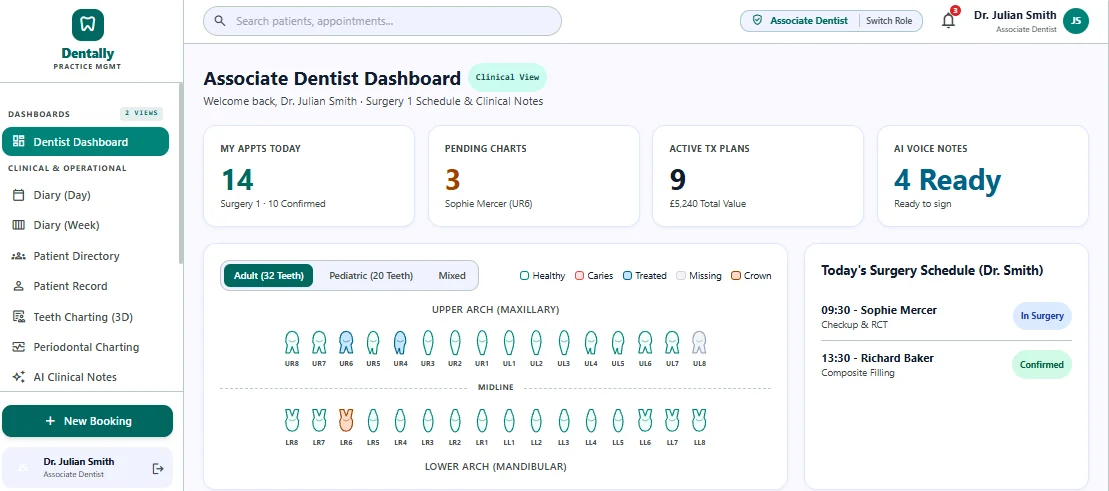
Task: Open Dentist Dashboard in sidebar
Action: 86,141
